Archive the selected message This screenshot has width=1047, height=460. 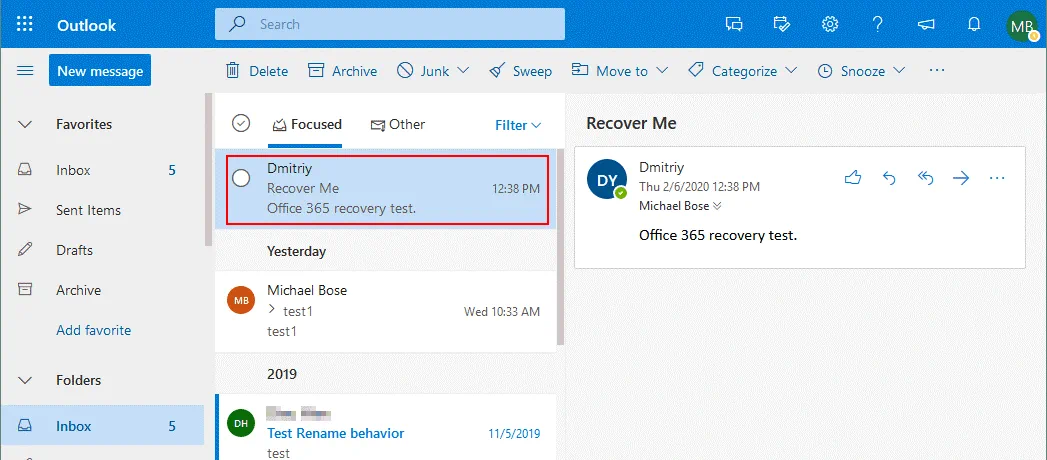tap(343, 71)
